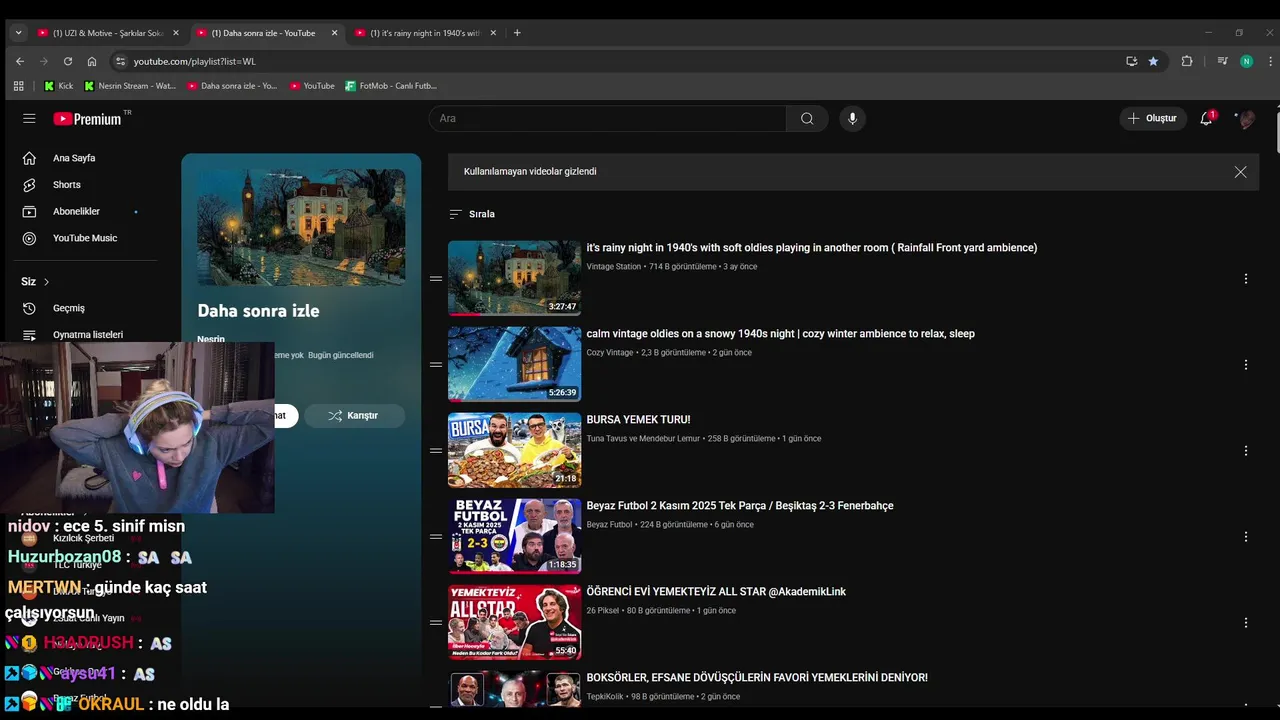The width and height of the screenshot is (1280, 720).
Task: Open the account avatar menu
Action: click(x=1245, y=118)
